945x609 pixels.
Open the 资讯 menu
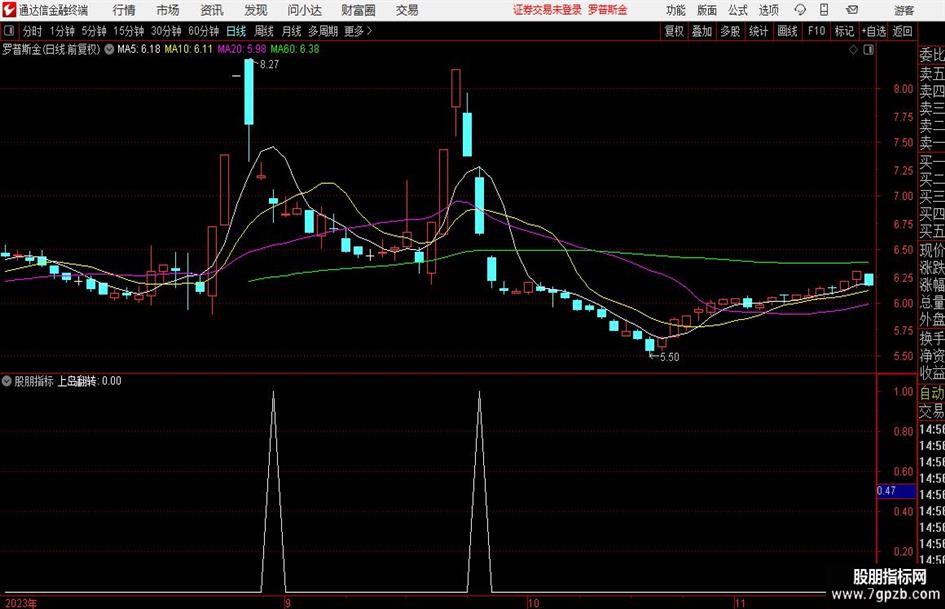click(212, 10)
